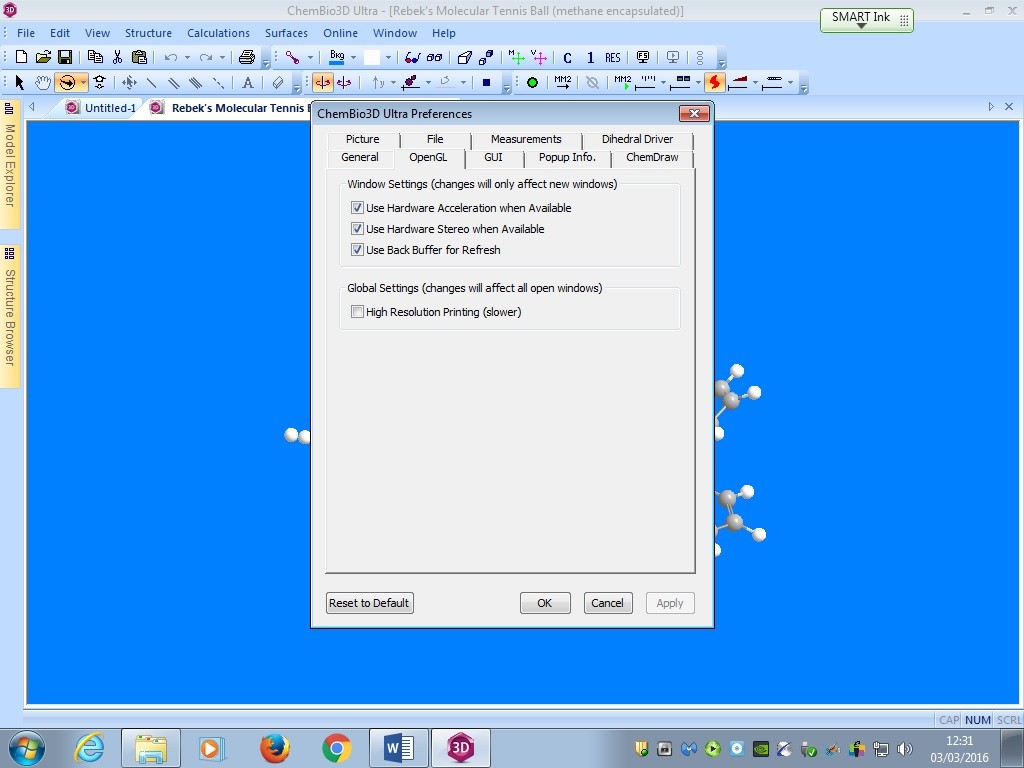Viewport: 1024px width, 768px height.
Task: Print with the printer icon
Action: [247, 57]
